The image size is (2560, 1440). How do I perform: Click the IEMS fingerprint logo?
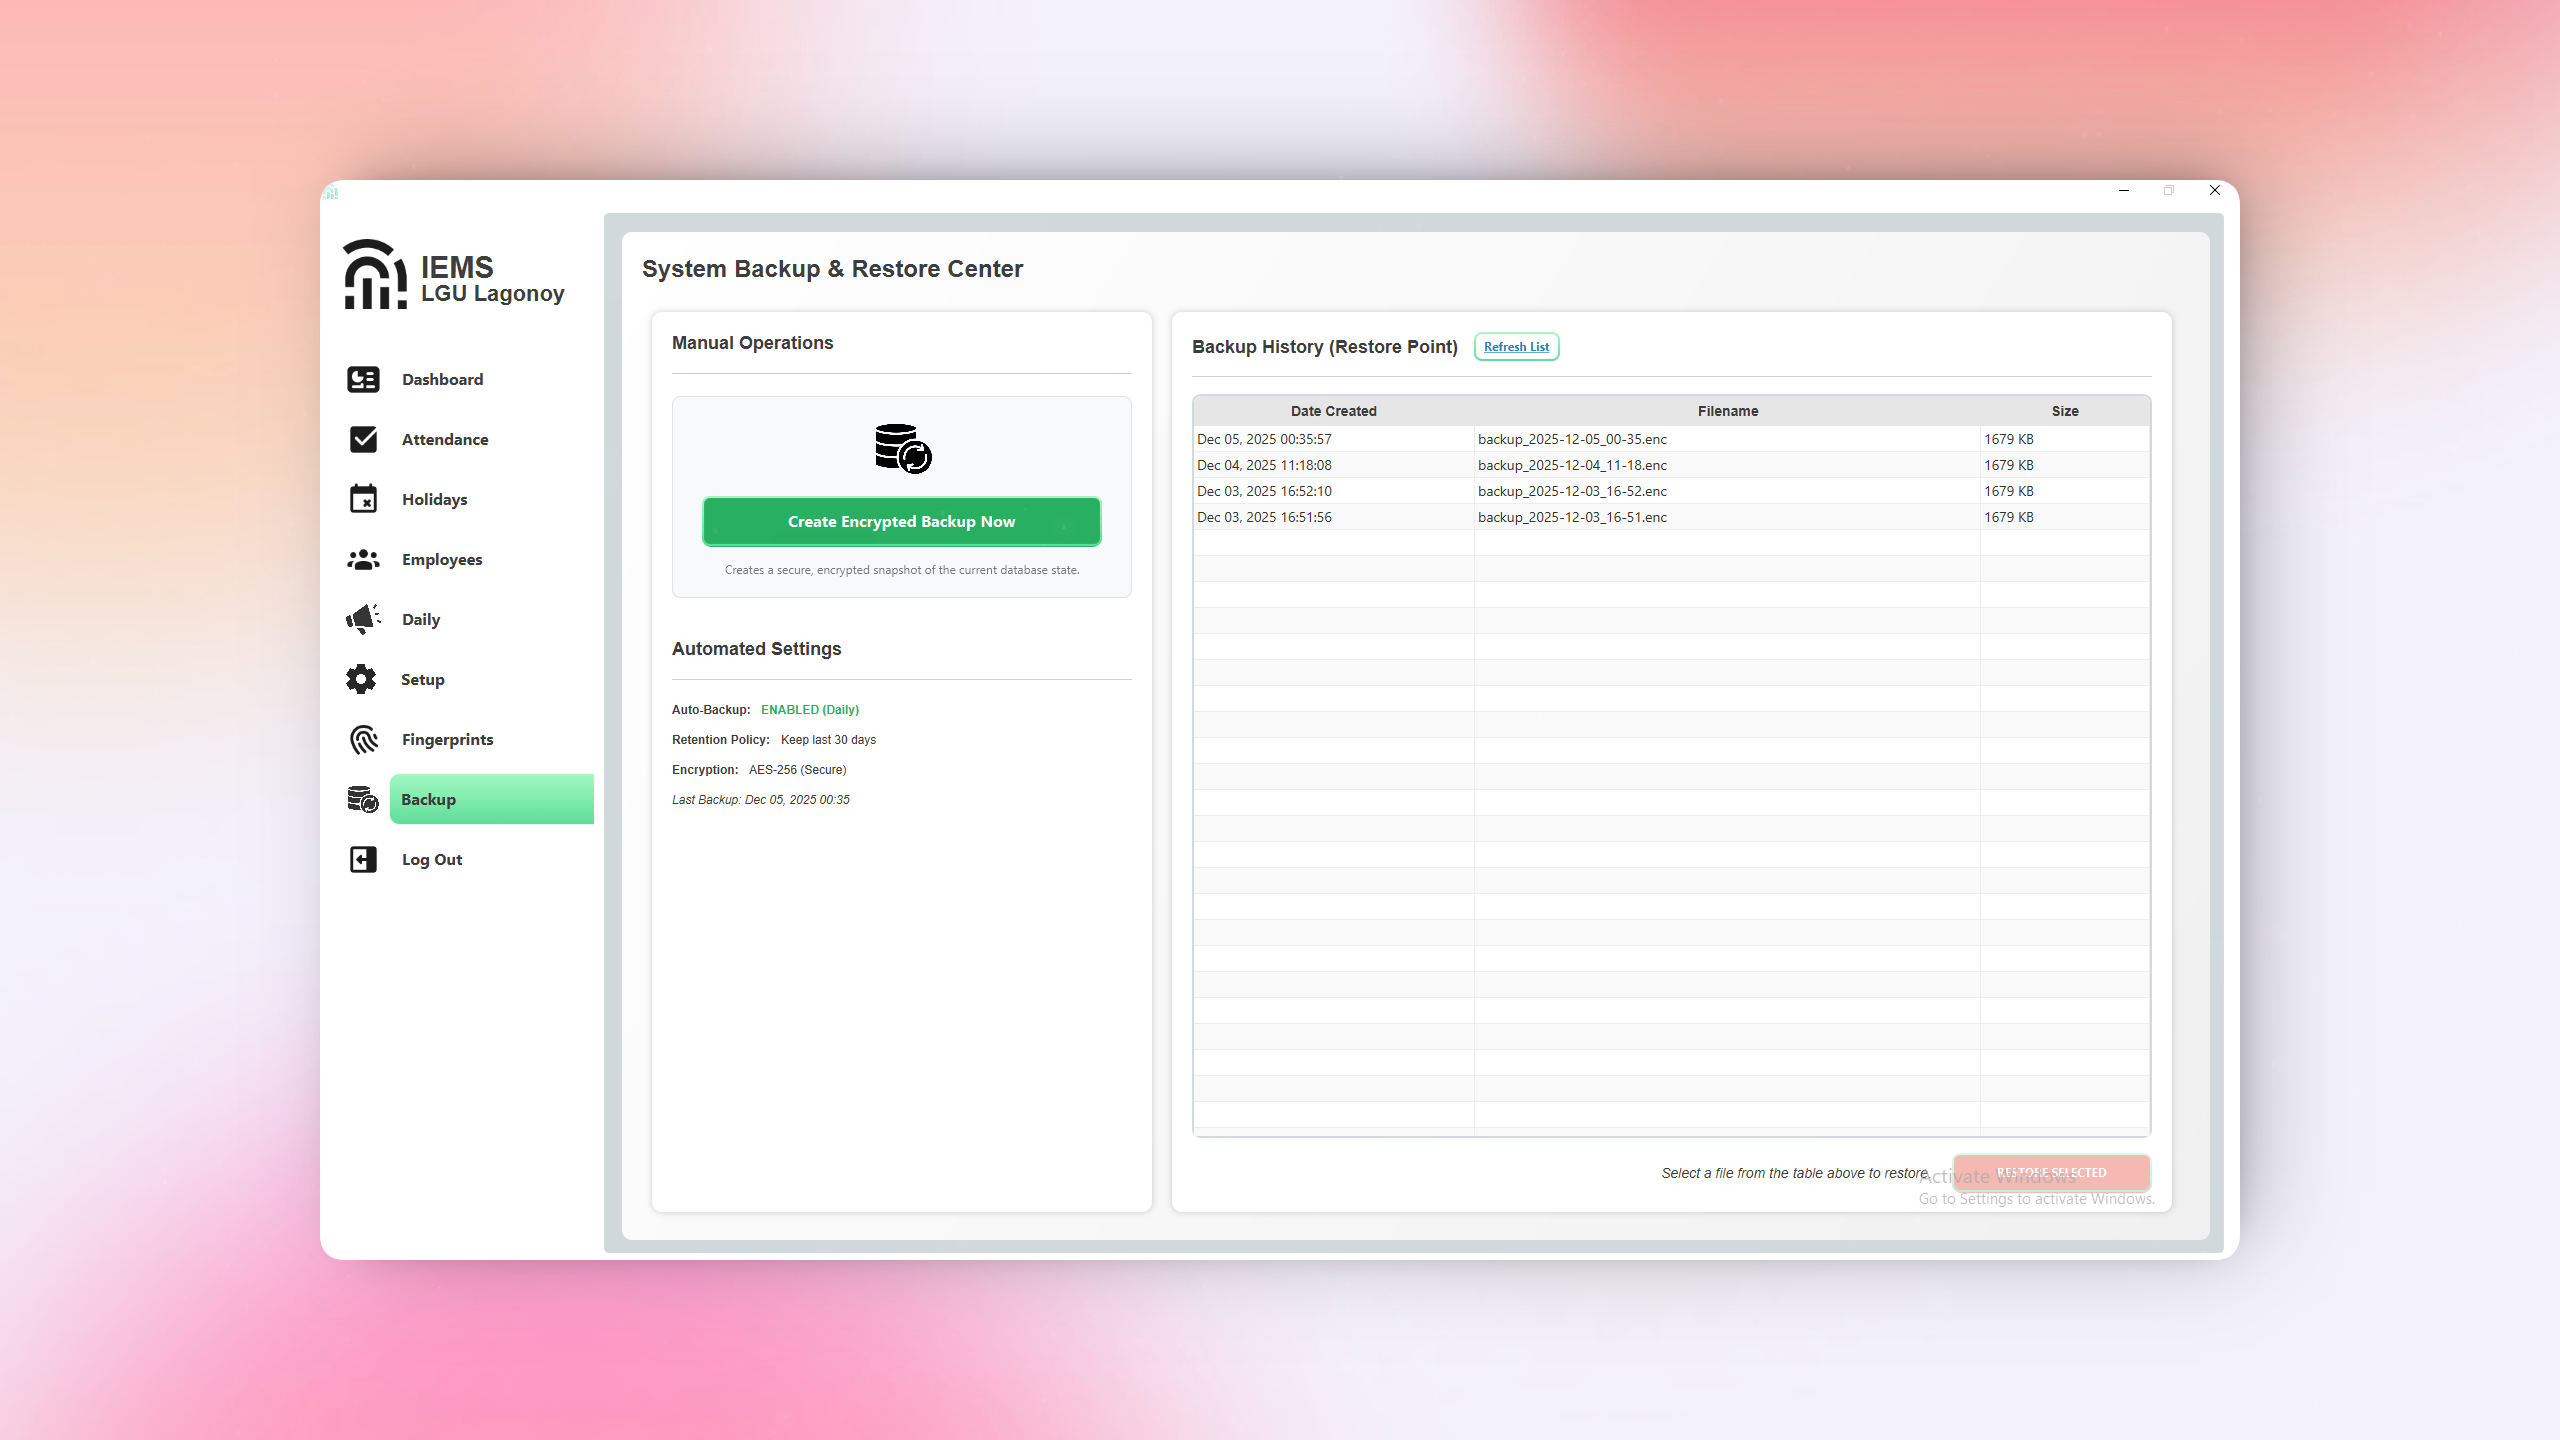pos(375,274)
